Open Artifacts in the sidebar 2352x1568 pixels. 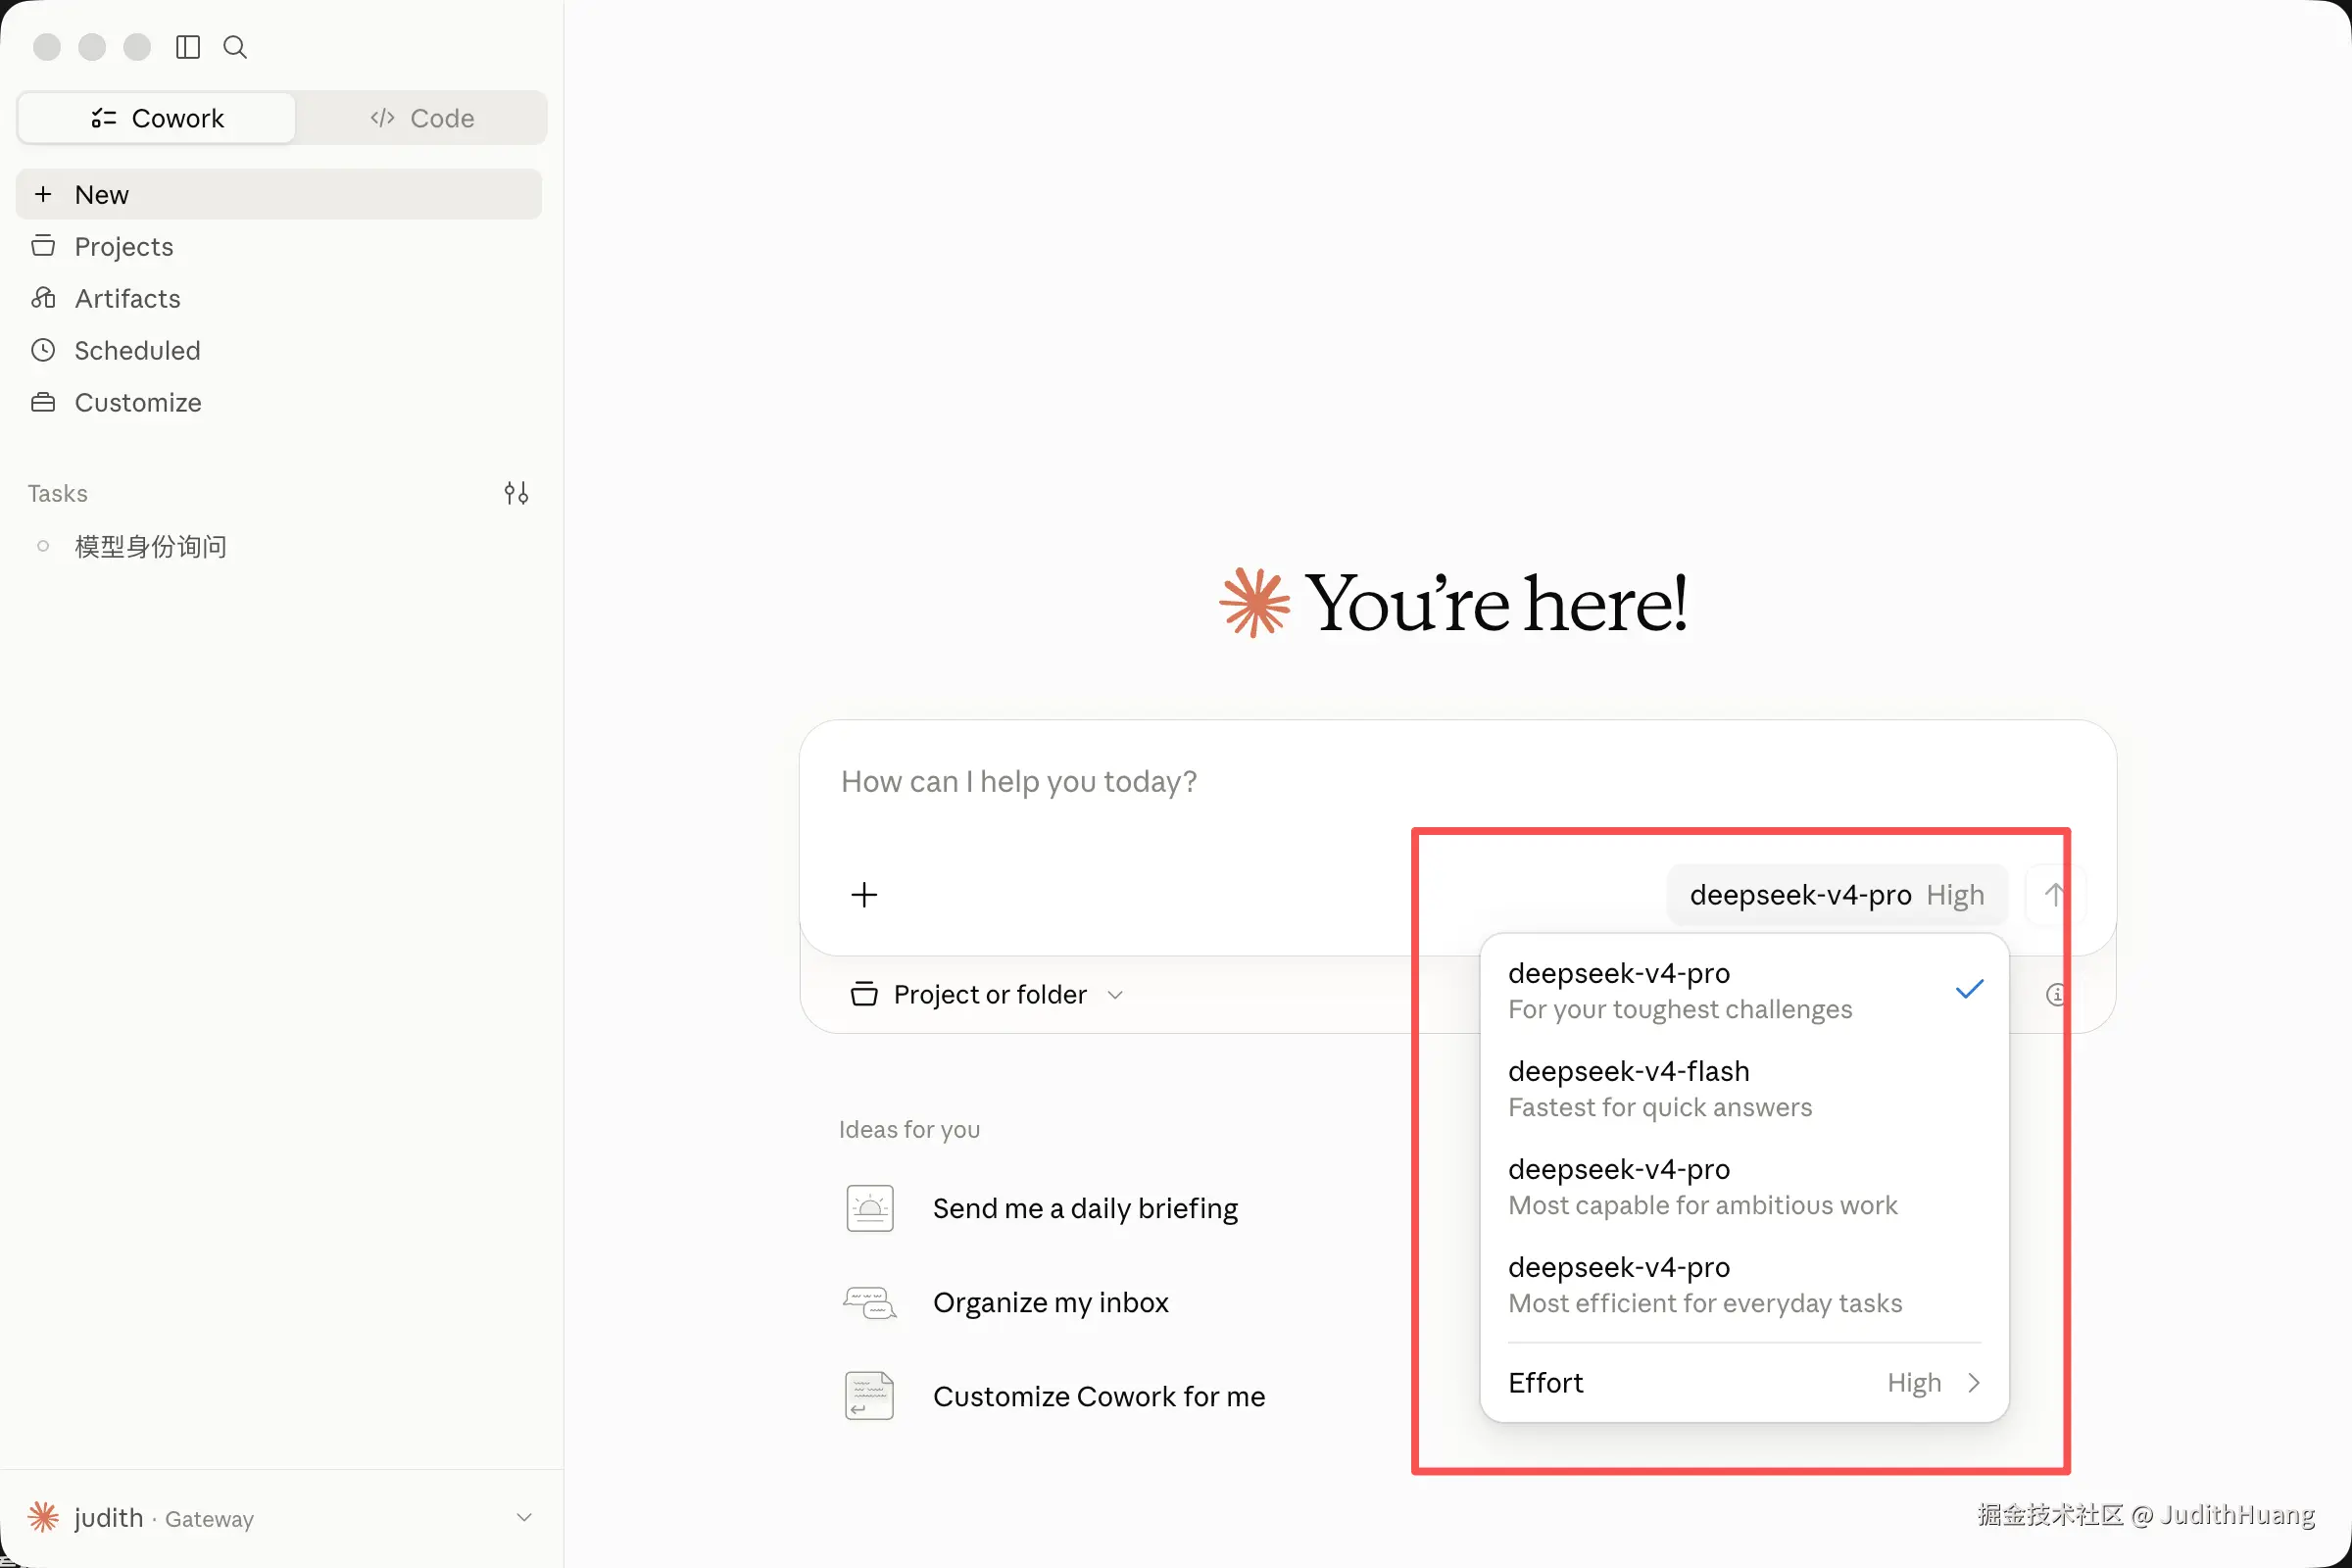click(279, 298)
